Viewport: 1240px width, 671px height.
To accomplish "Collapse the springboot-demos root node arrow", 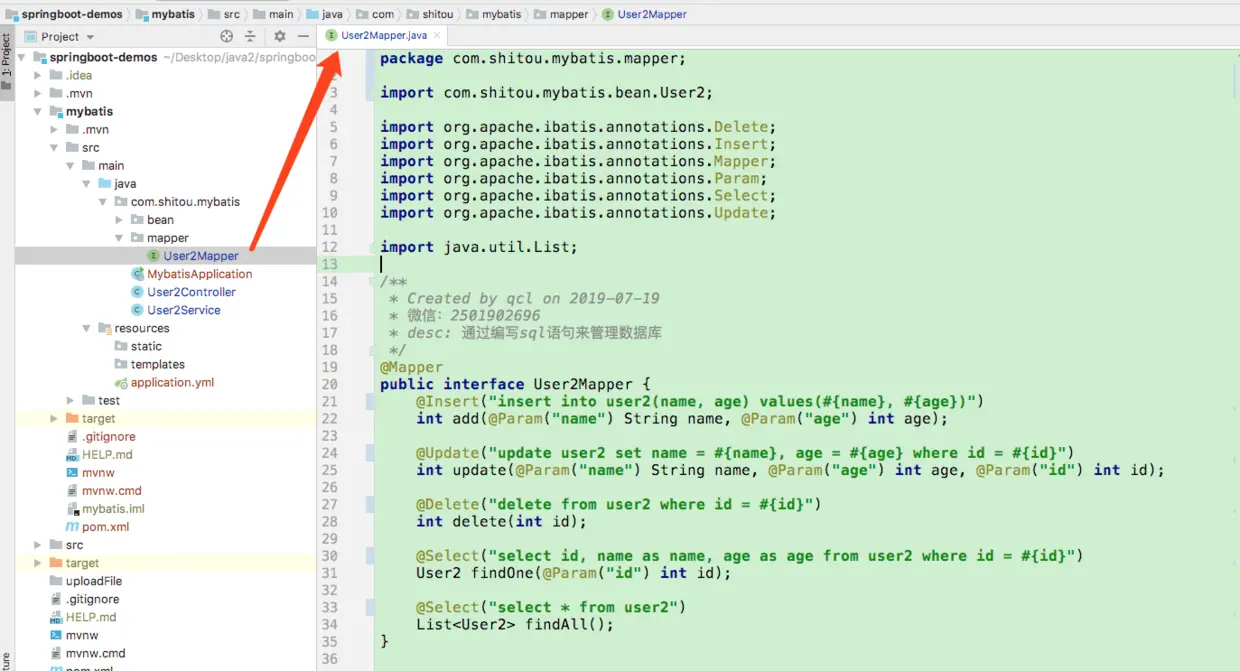I will coord(22,57).
